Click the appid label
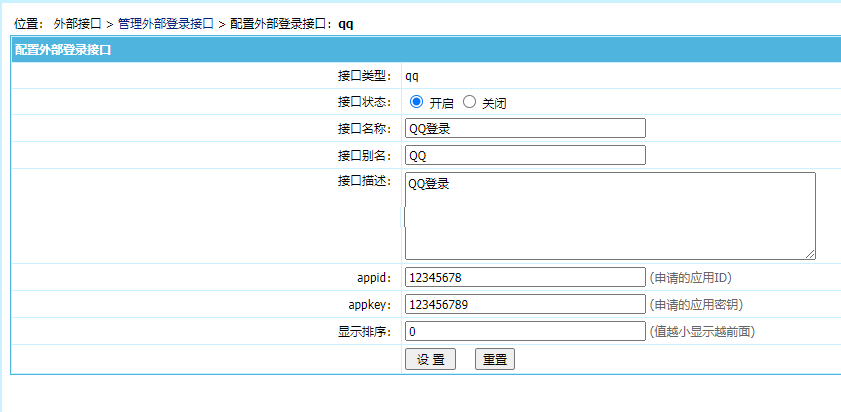 (x=375, y=278)
